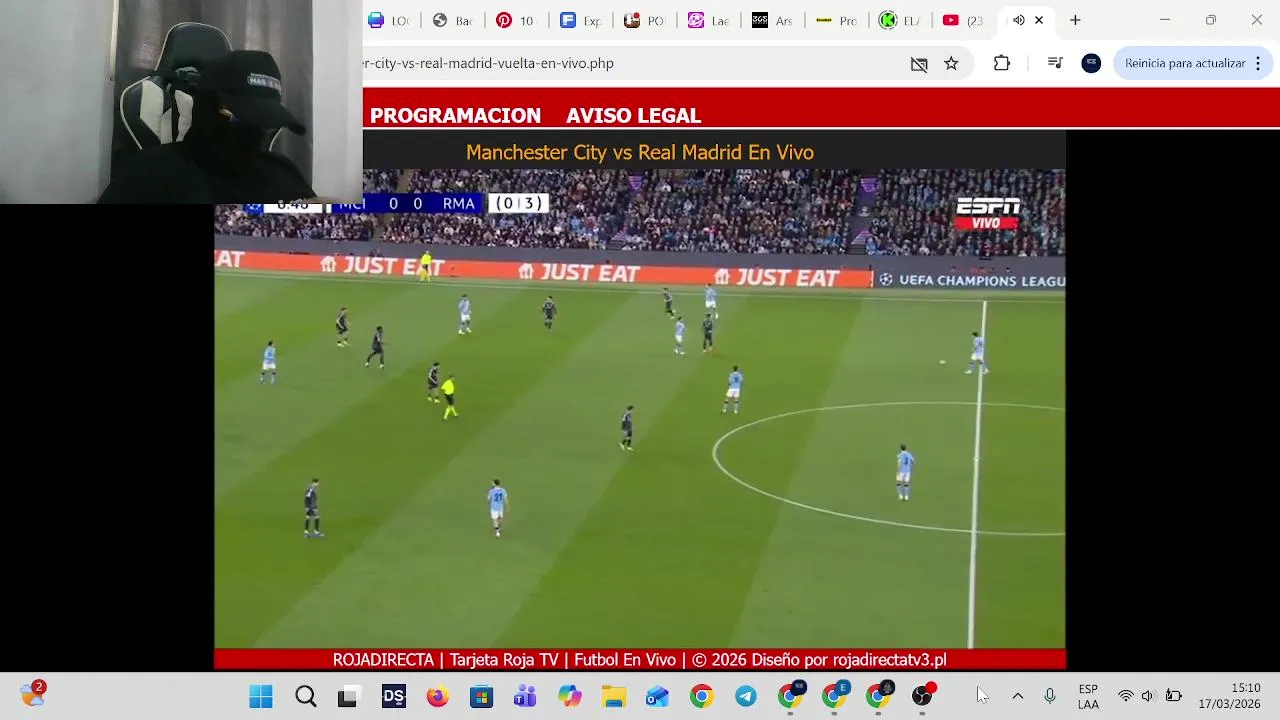Switch to the 'Lae' browser tab

pos(708,20)
